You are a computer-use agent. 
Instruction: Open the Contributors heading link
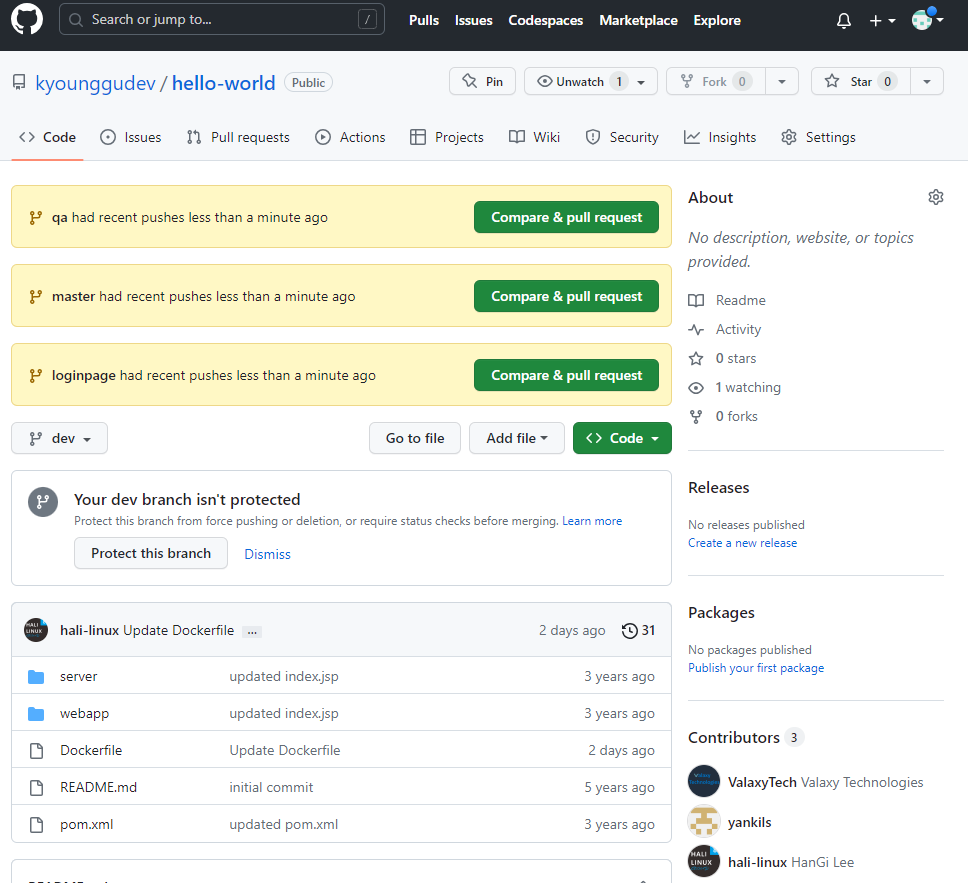pos(746,738)
